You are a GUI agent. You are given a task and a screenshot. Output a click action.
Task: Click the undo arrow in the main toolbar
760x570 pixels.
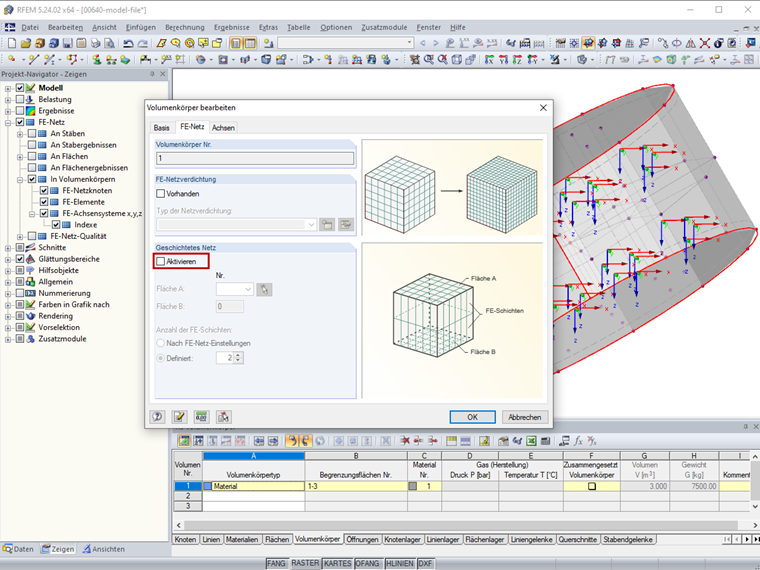point(128,43)
